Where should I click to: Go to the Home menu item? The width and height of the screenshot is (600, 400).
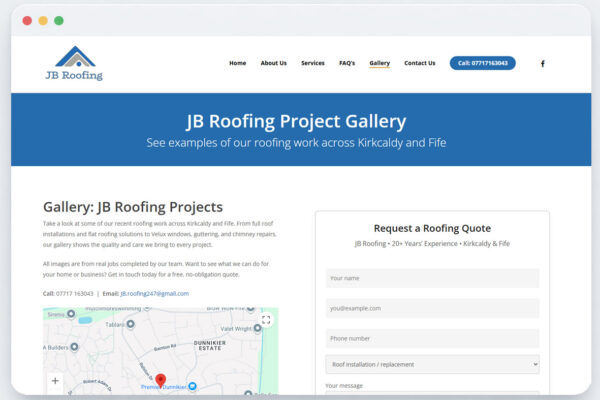click(237, 63)
